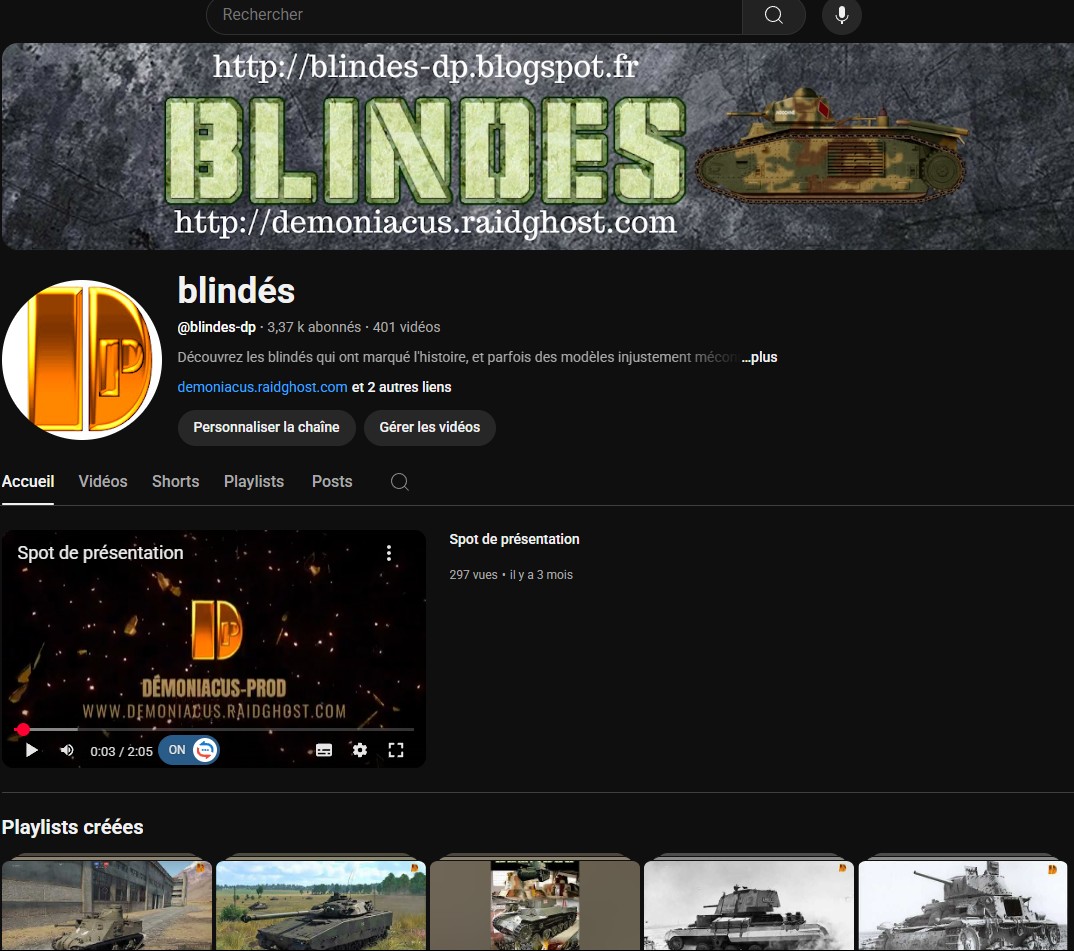Open the narrow-image third playlist thumbnail

pos(535,904)
